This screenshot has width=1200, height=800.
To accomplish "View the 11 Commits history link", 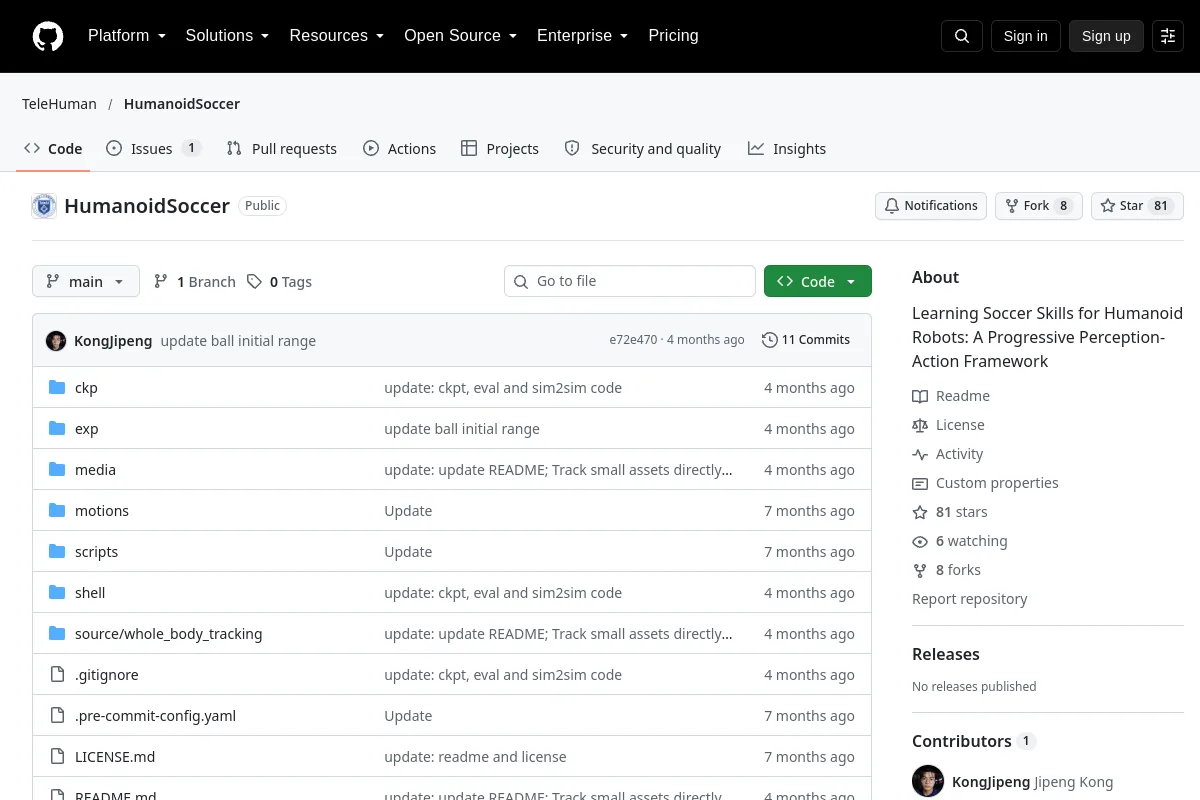I will point(806,340).
